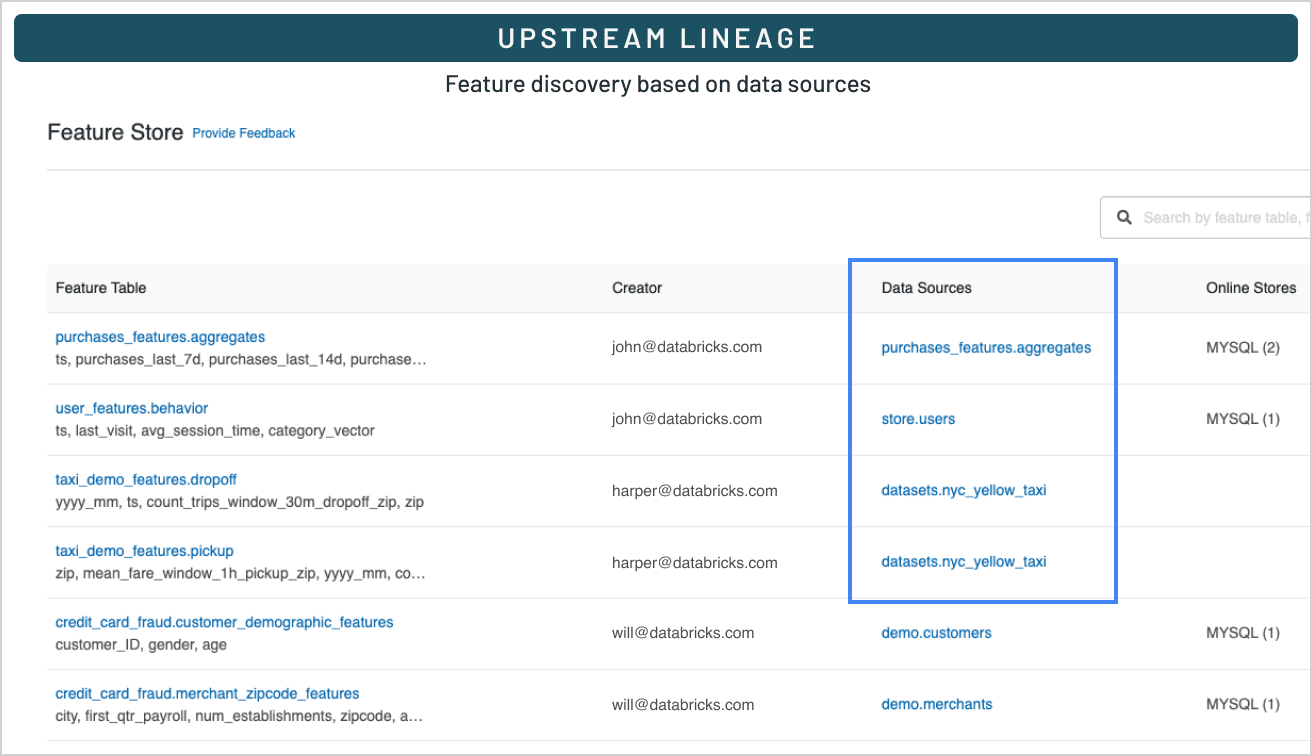Open datasets.nyc_yellow_taxi in the pickup row
1312x756 pixels.
[963, 561]
